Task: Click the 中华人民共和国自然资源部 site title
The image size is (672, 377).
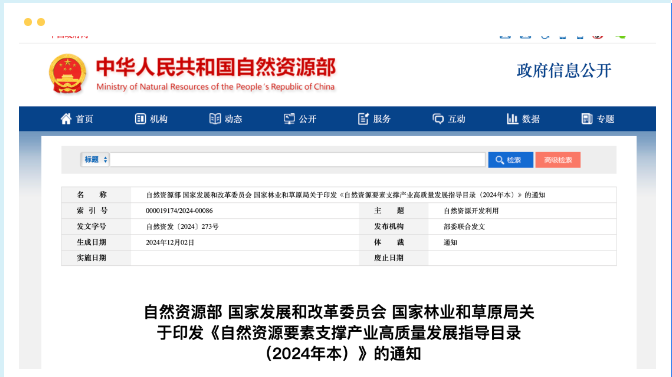Action: (216, 67)
